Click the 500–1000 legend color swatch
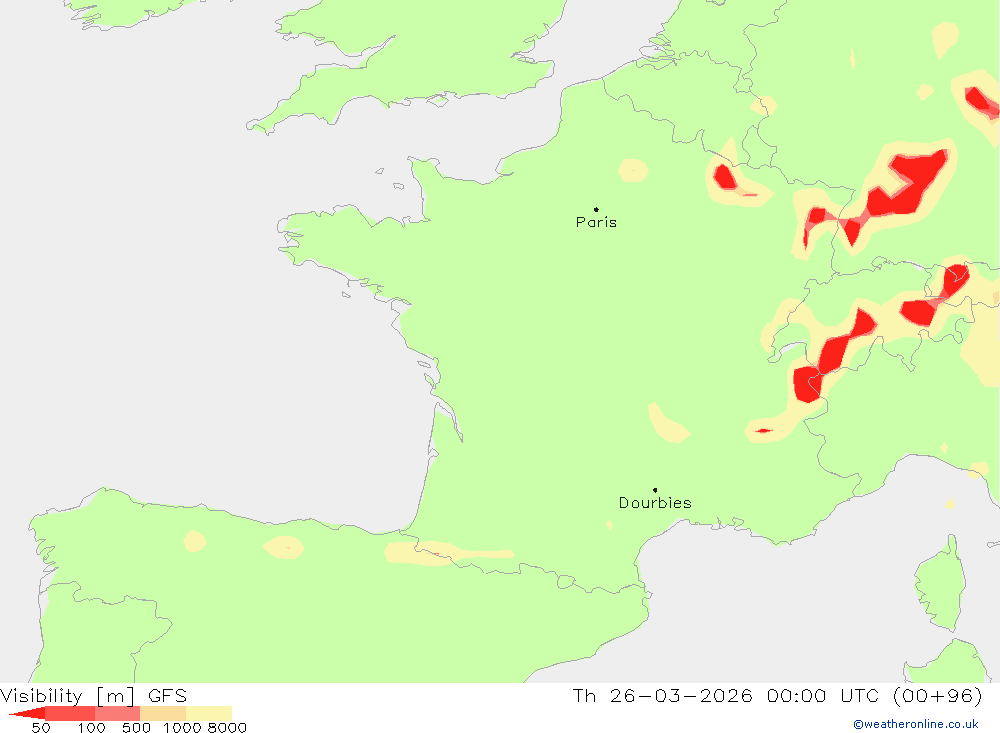This screenshot has width=1000, height=733. (163, 713)
